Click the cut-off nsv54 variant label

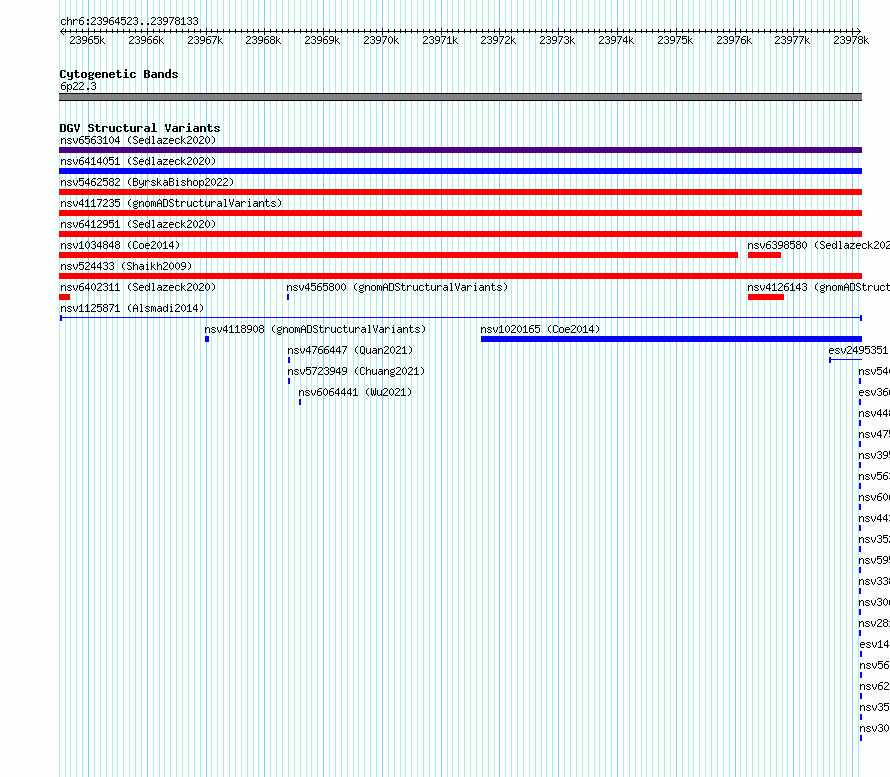[x=874, y=371]
